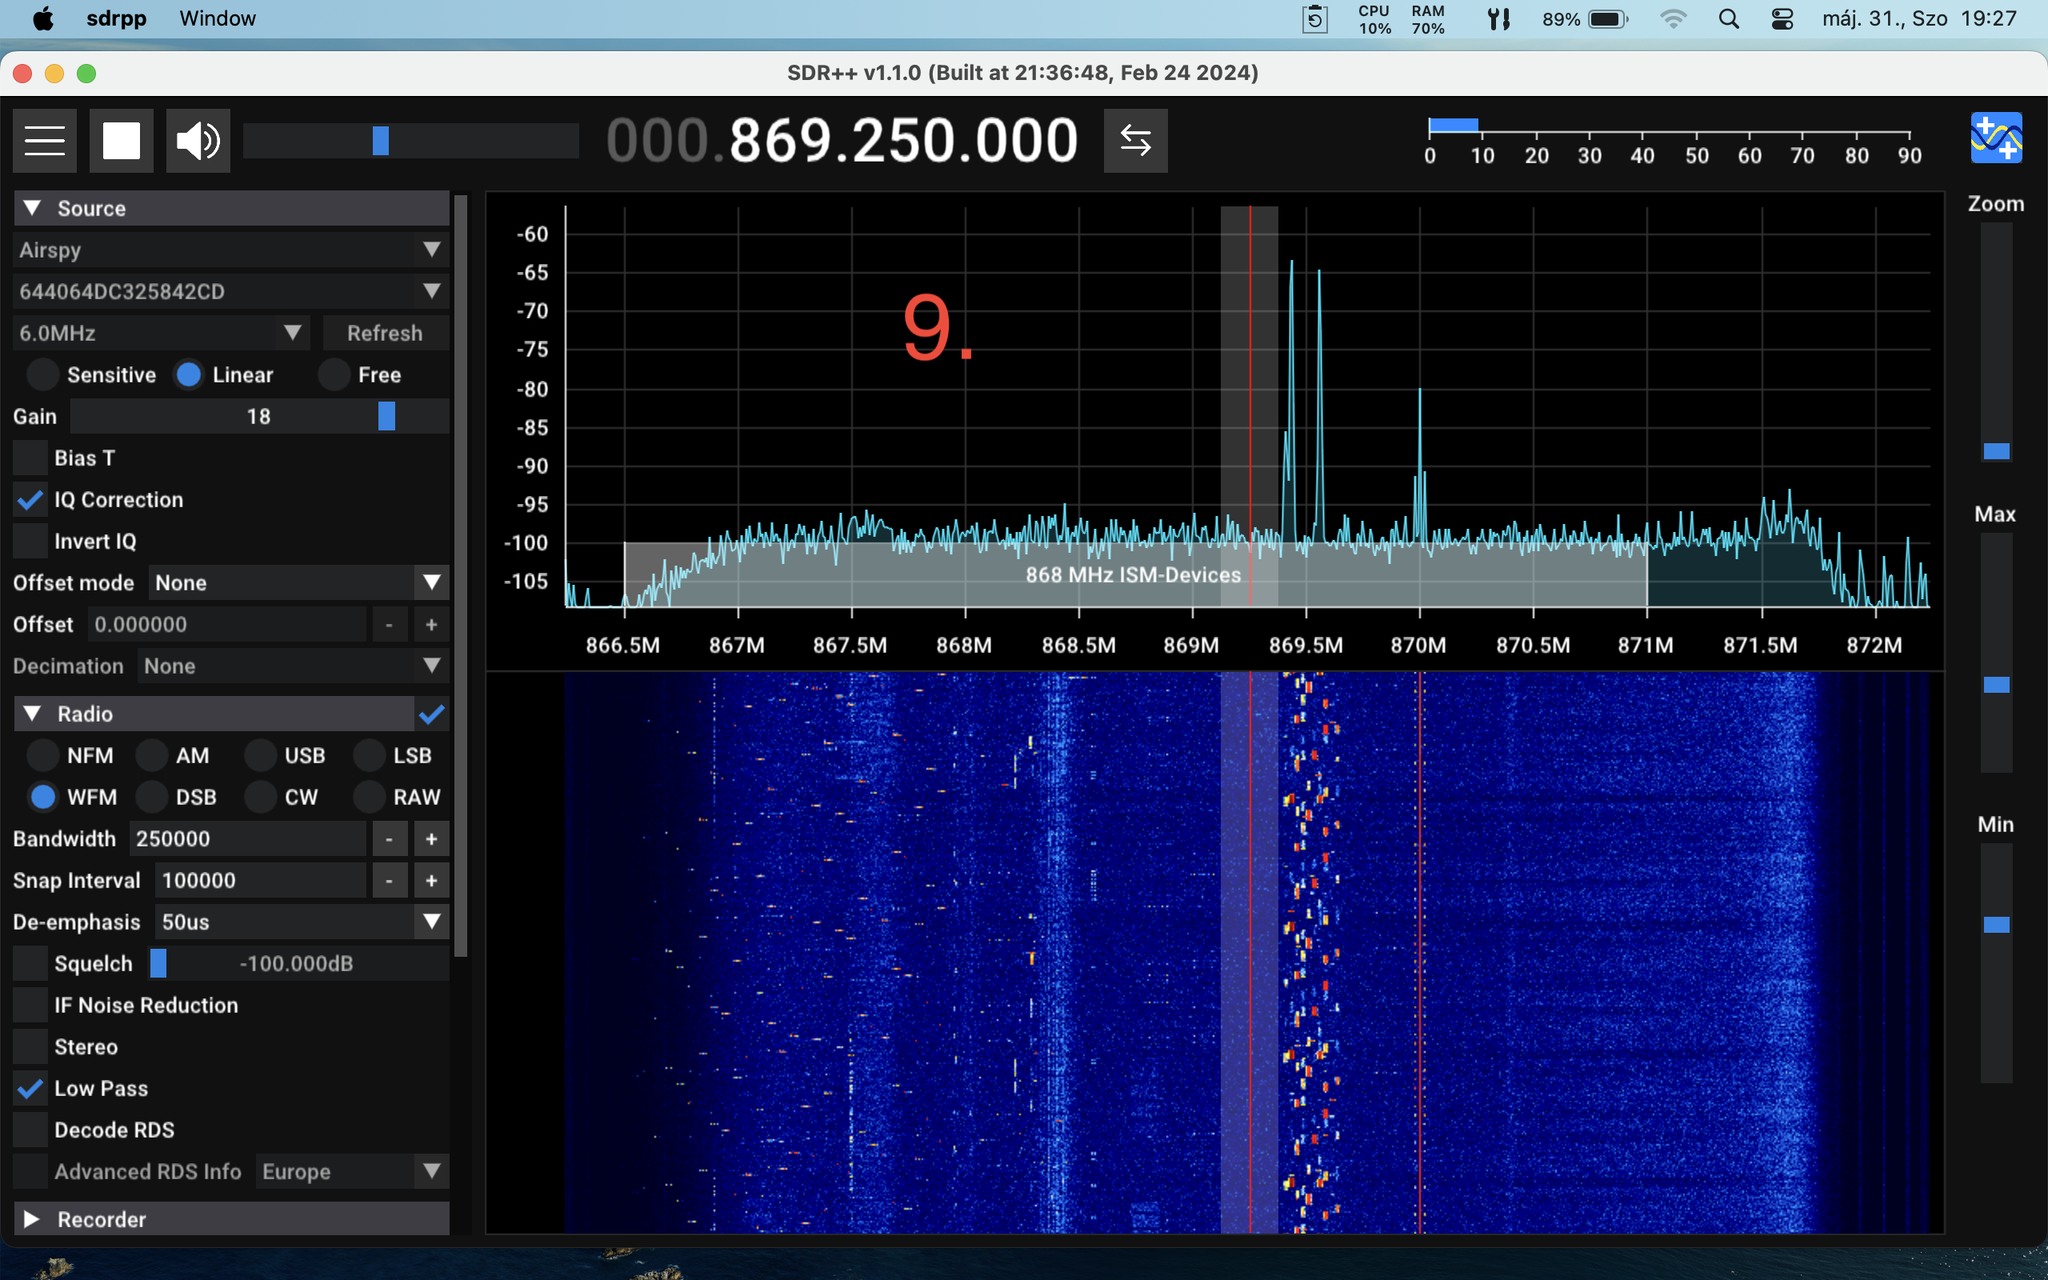The image size is (2048, 1280).
Task: Click the Refresh button
Action: 384,333
